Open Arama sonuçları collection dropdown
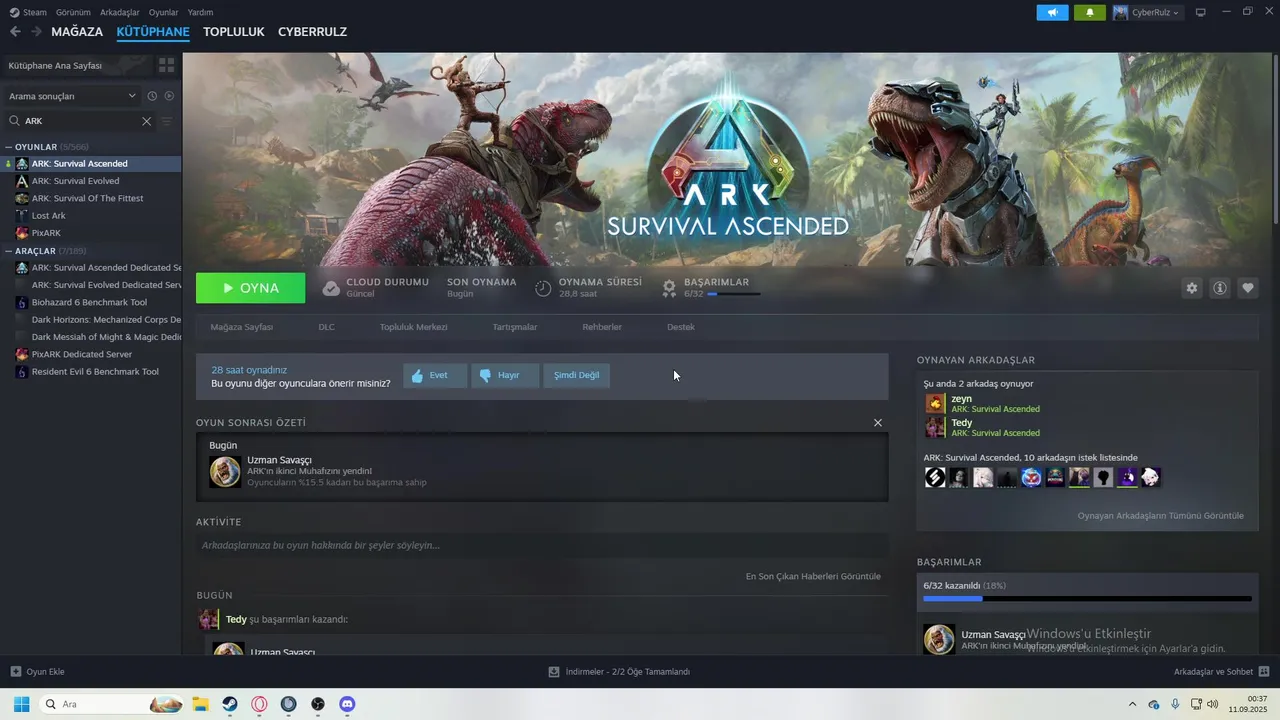 point(72,96)
